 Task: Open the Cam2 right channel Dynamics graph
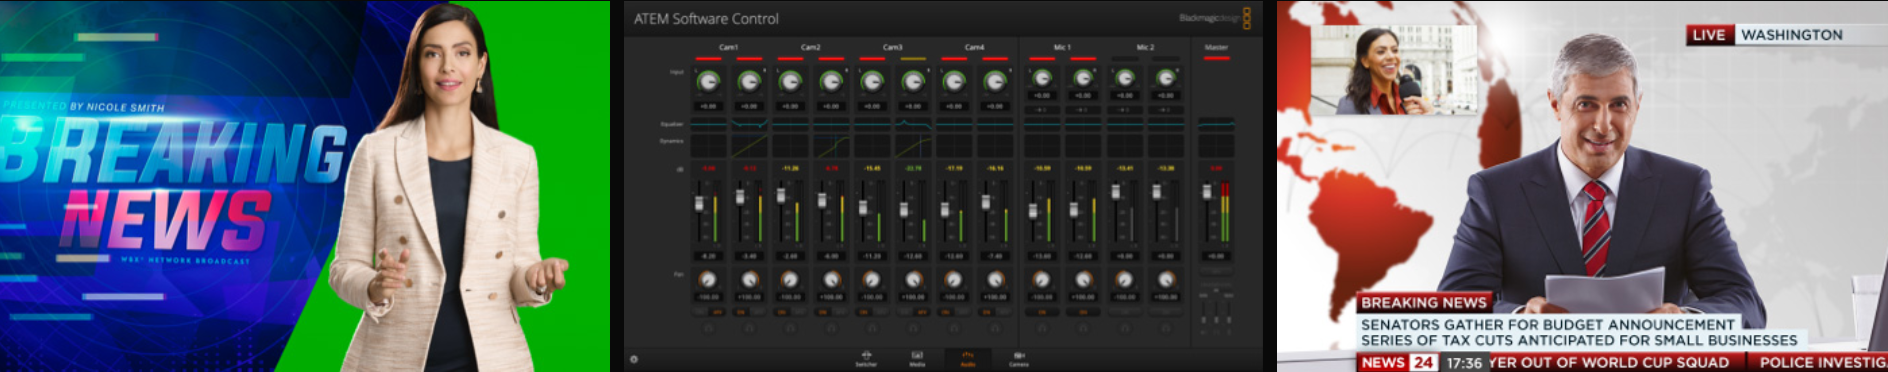[831, 146]
